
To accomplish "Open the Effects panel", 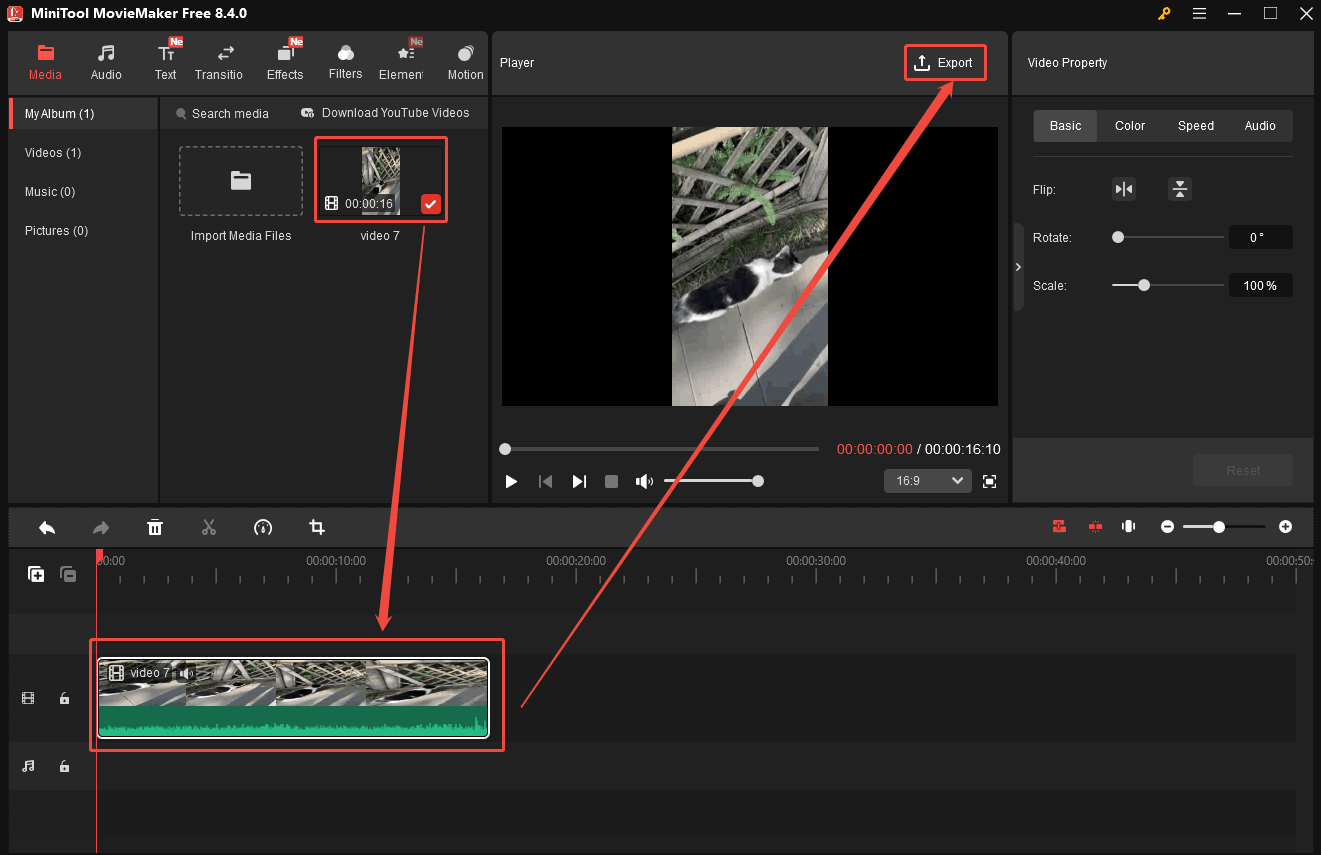I will point(285,60).
